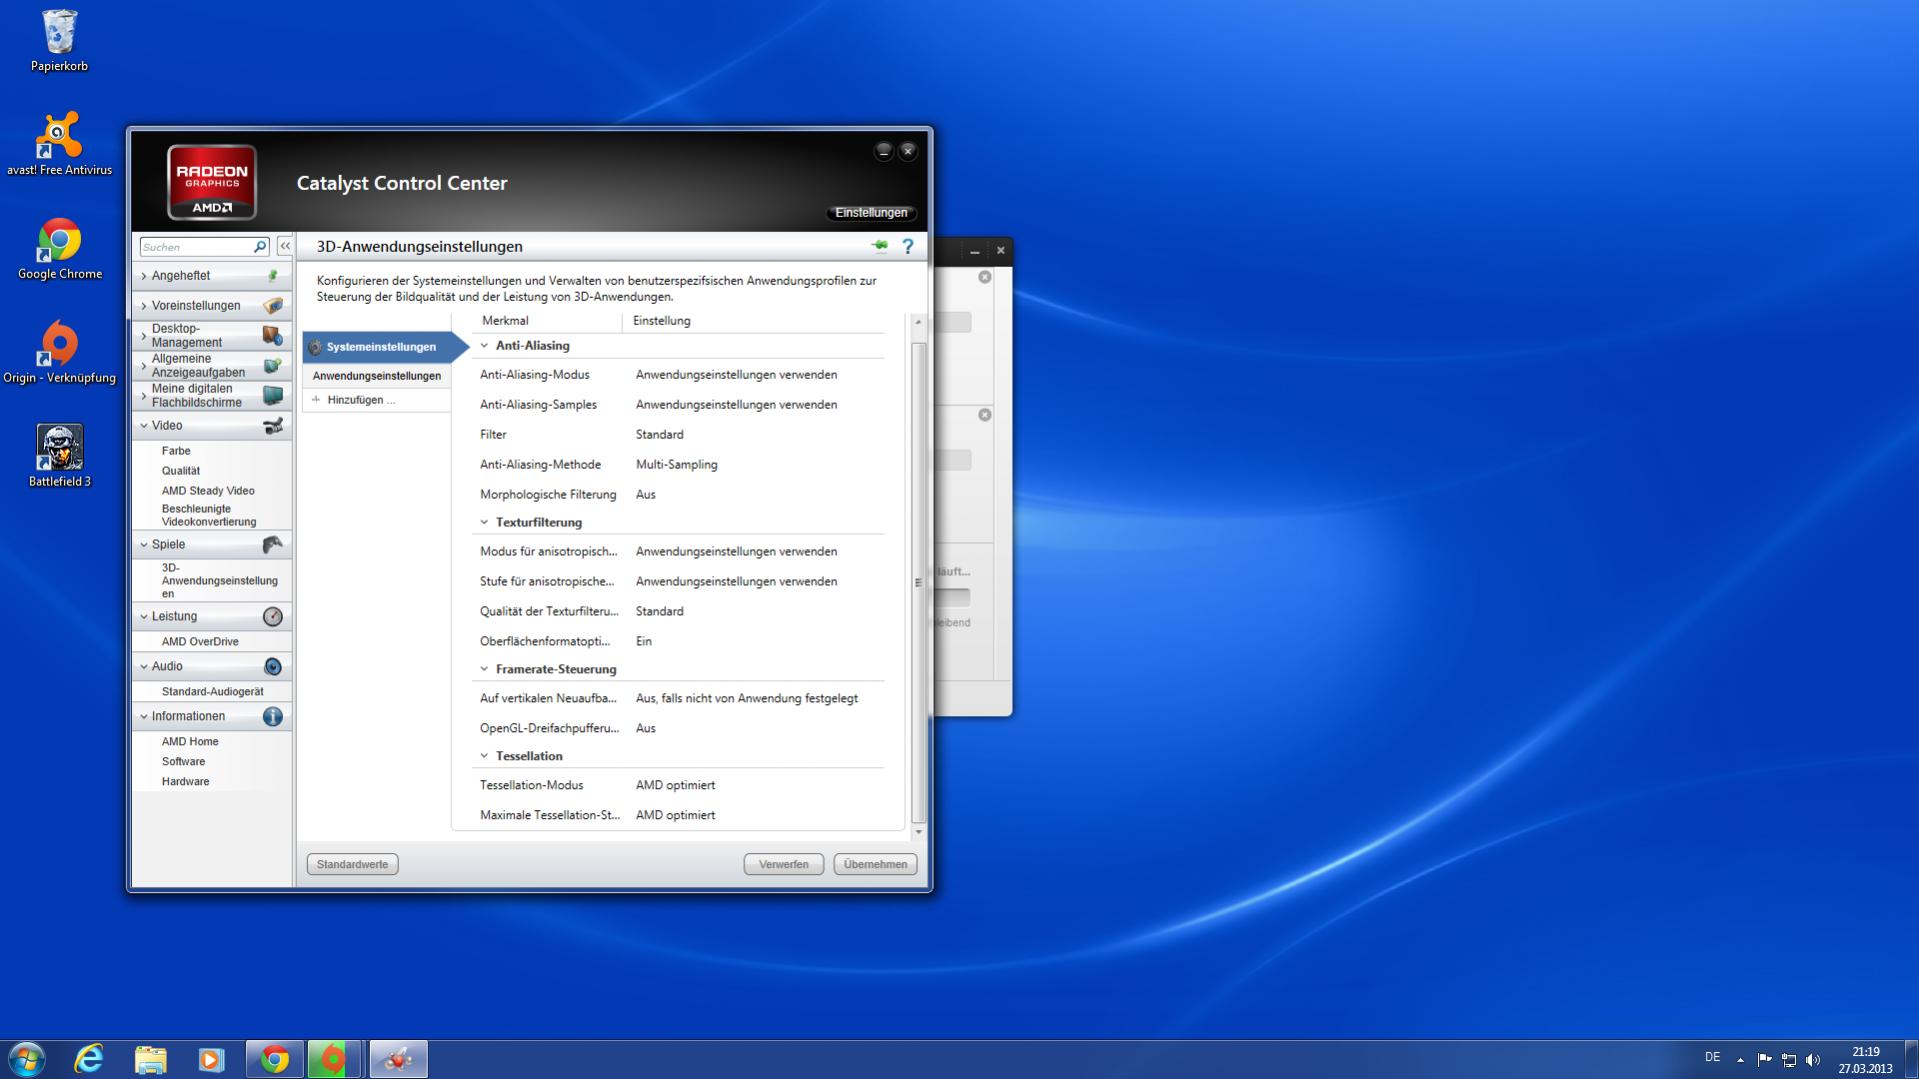Click the Audio speaker icon

[272, 666]
